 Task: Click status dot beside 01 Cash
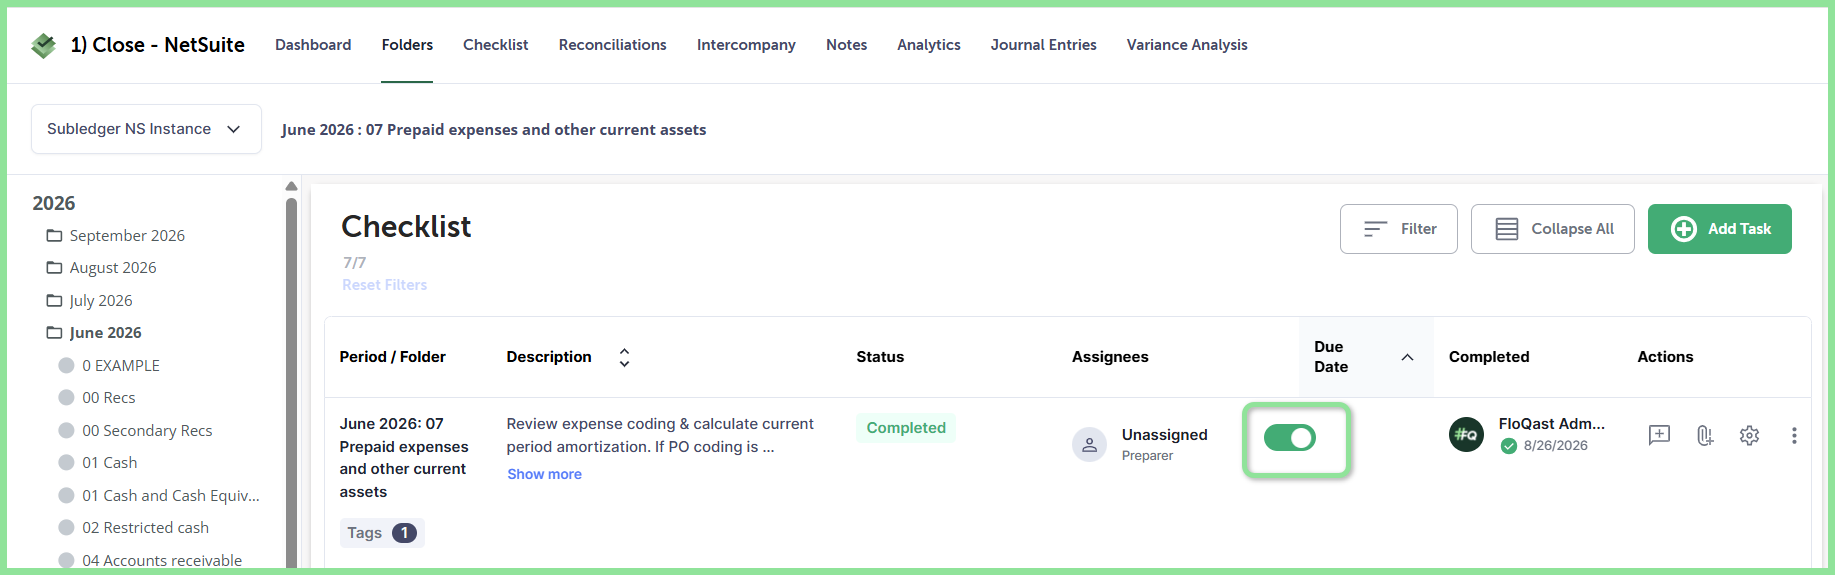66,463
